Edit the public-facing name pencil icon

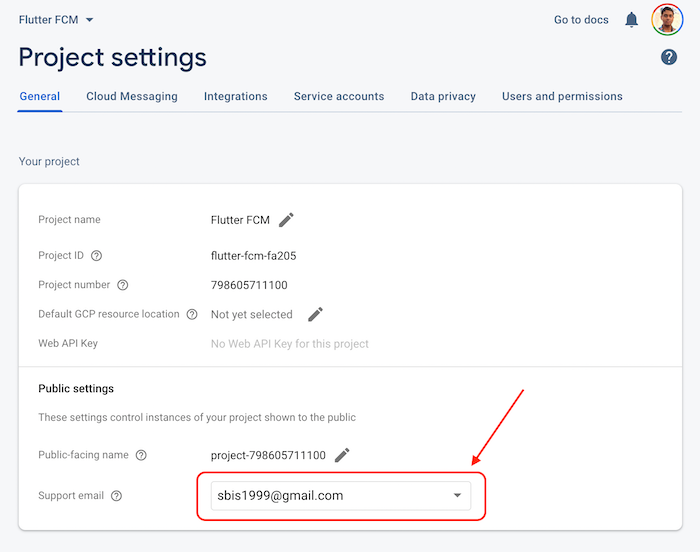342,455
